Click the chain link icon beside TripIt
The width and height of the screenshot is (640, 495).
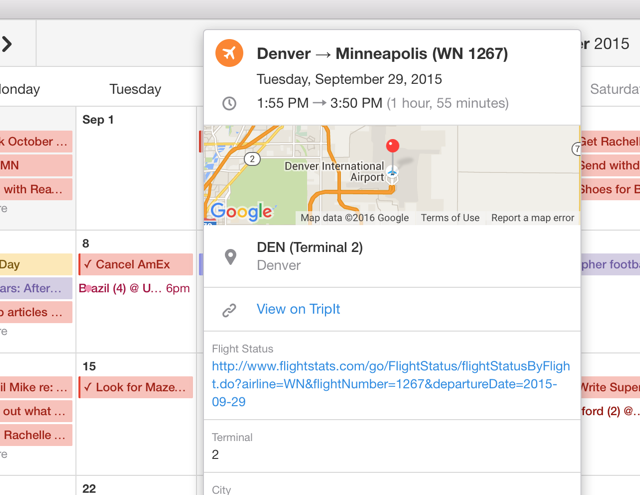[230, 310]
